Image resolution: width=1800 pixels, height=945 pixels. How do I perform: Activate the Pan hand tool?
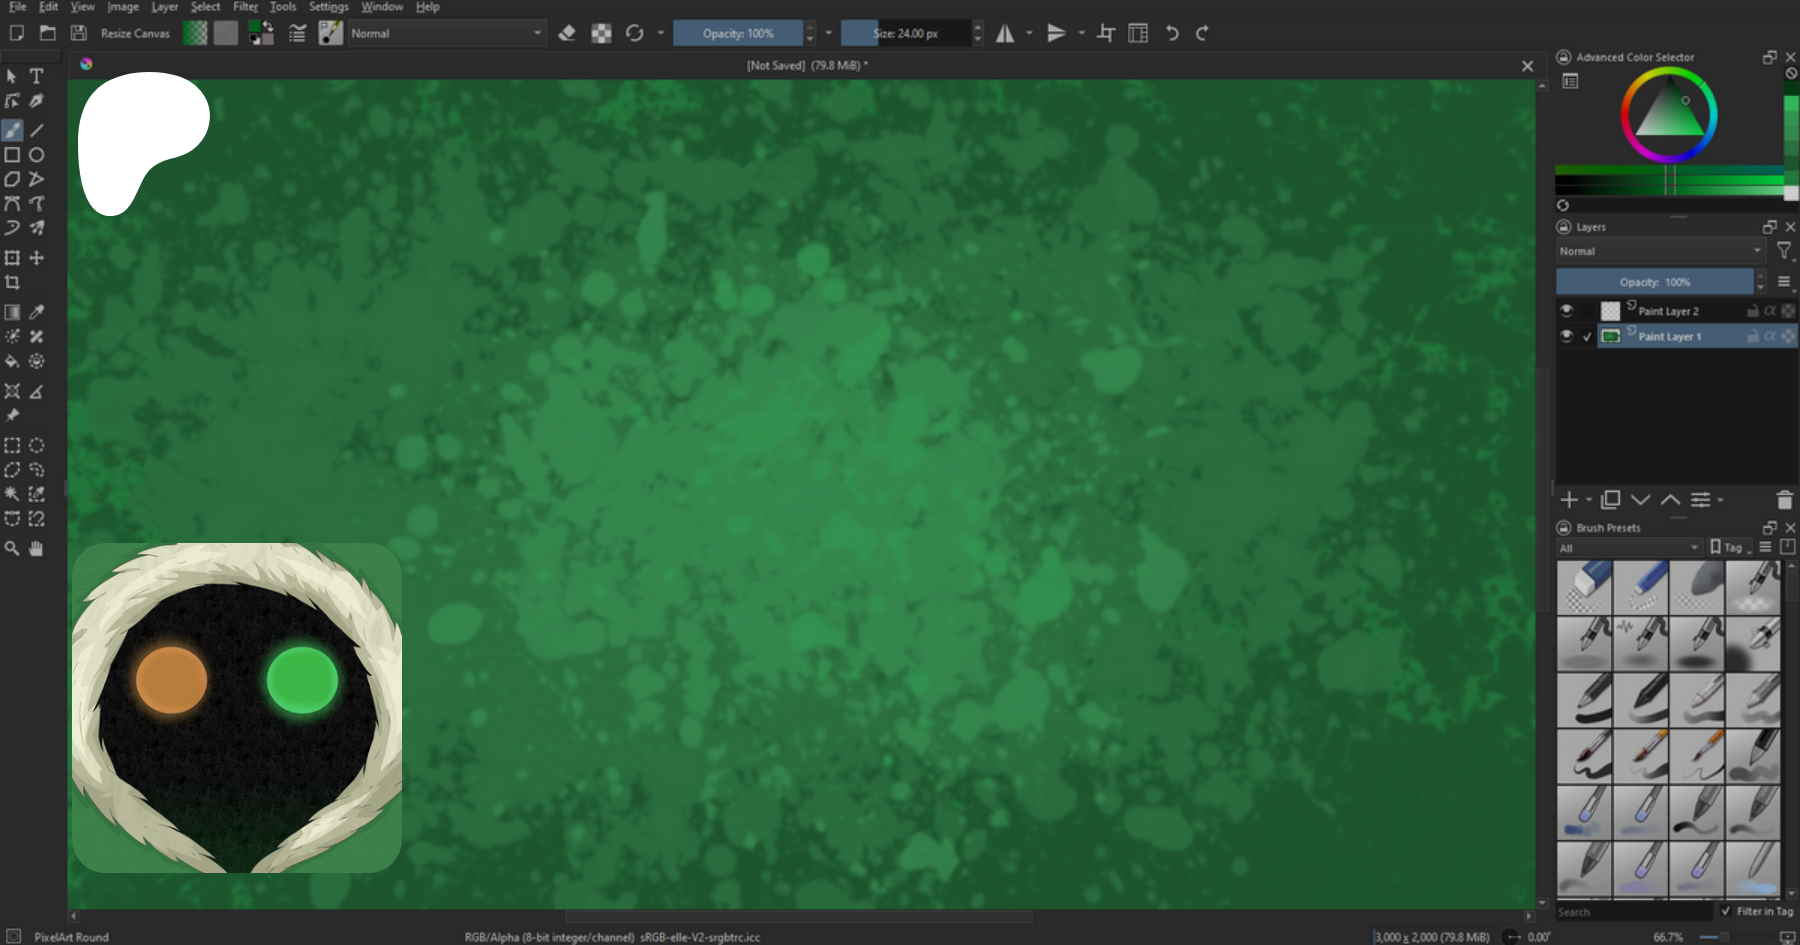tap(36, 548)
